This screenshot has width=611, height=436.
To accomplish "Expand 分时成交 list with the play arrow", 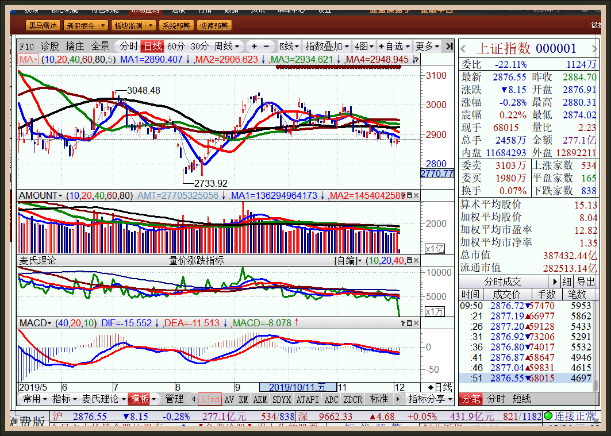I will coord(555,281).
